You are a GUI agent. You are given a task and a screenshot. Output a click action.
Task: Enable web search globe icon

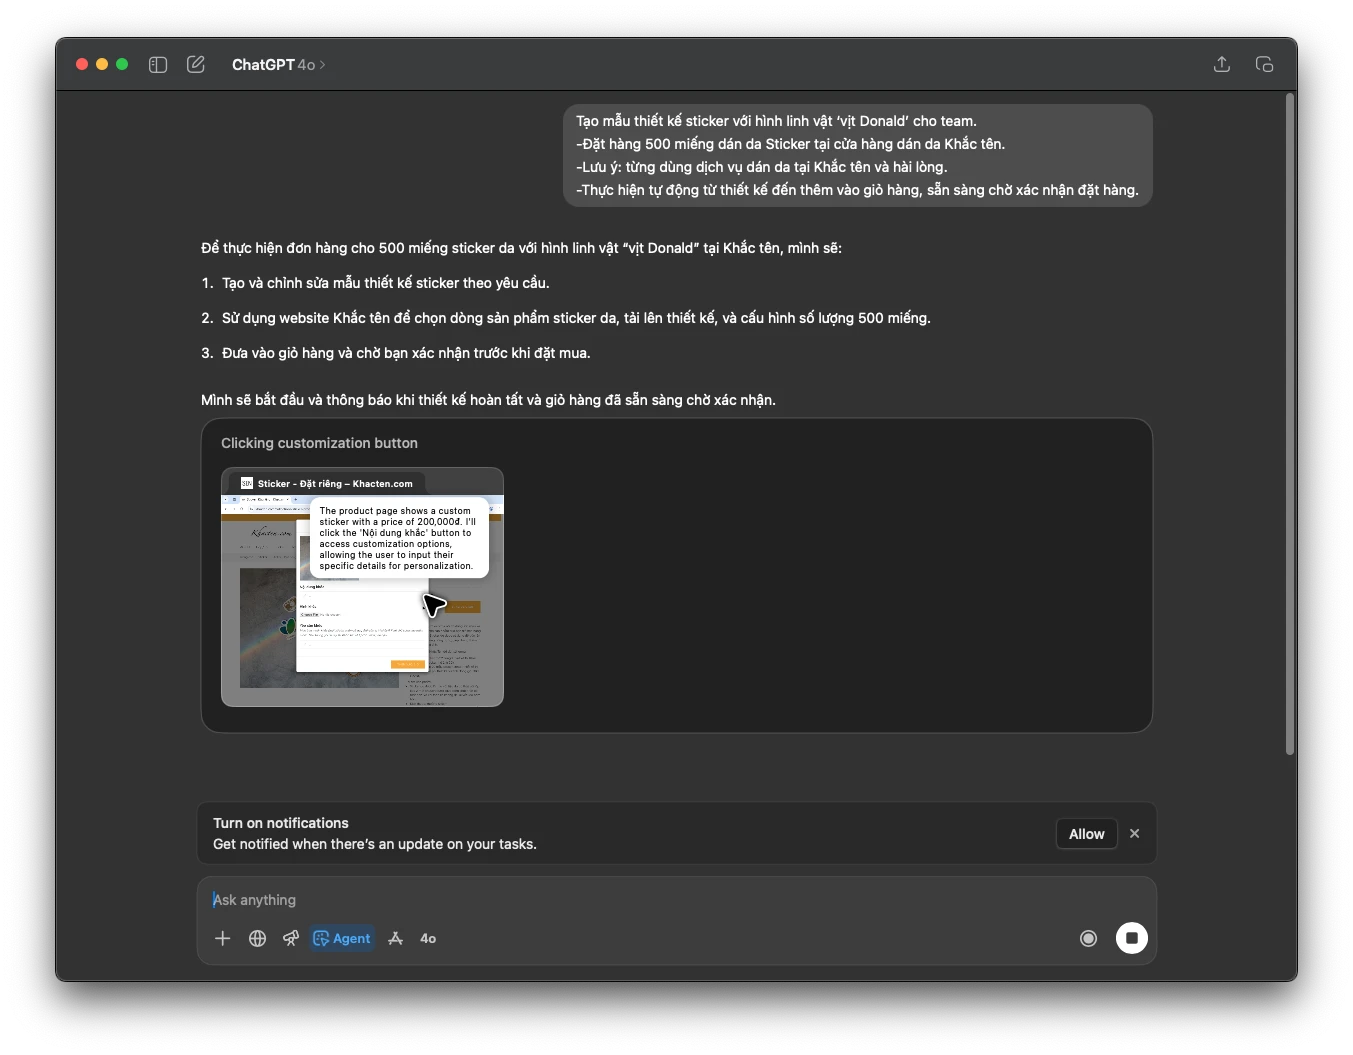(257, 938)
